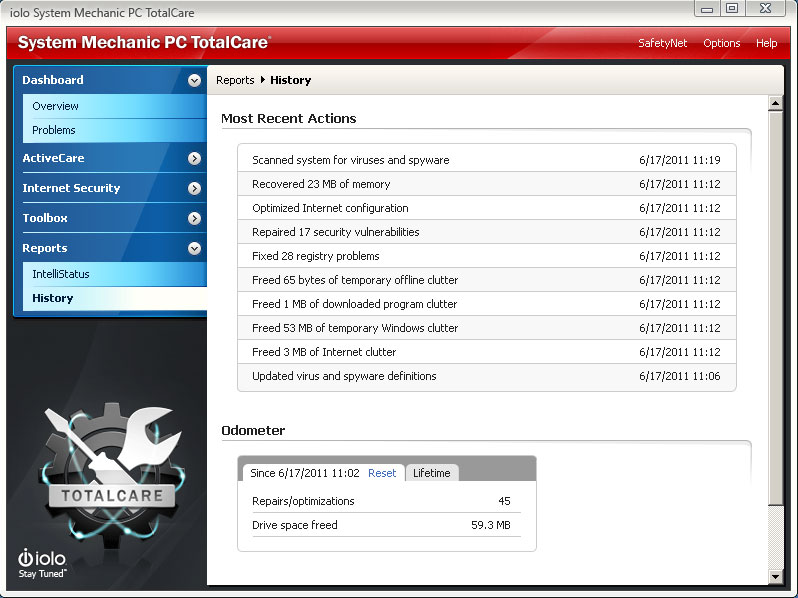Select History under Reports

point(115,298)
